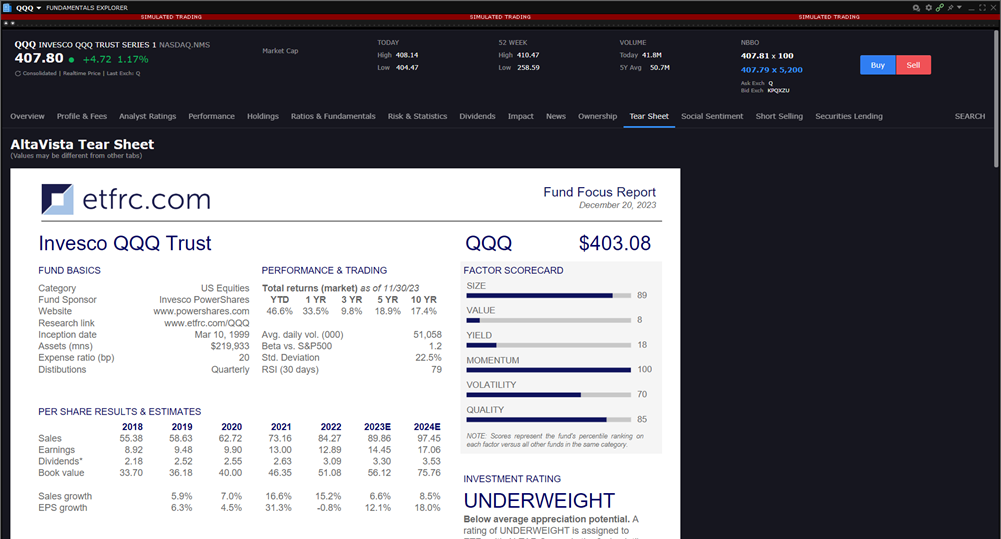Screen dimensions: 1001x539
Task: Click the NBBO ask price 407.81 x 100
Action: coord(767,56)
